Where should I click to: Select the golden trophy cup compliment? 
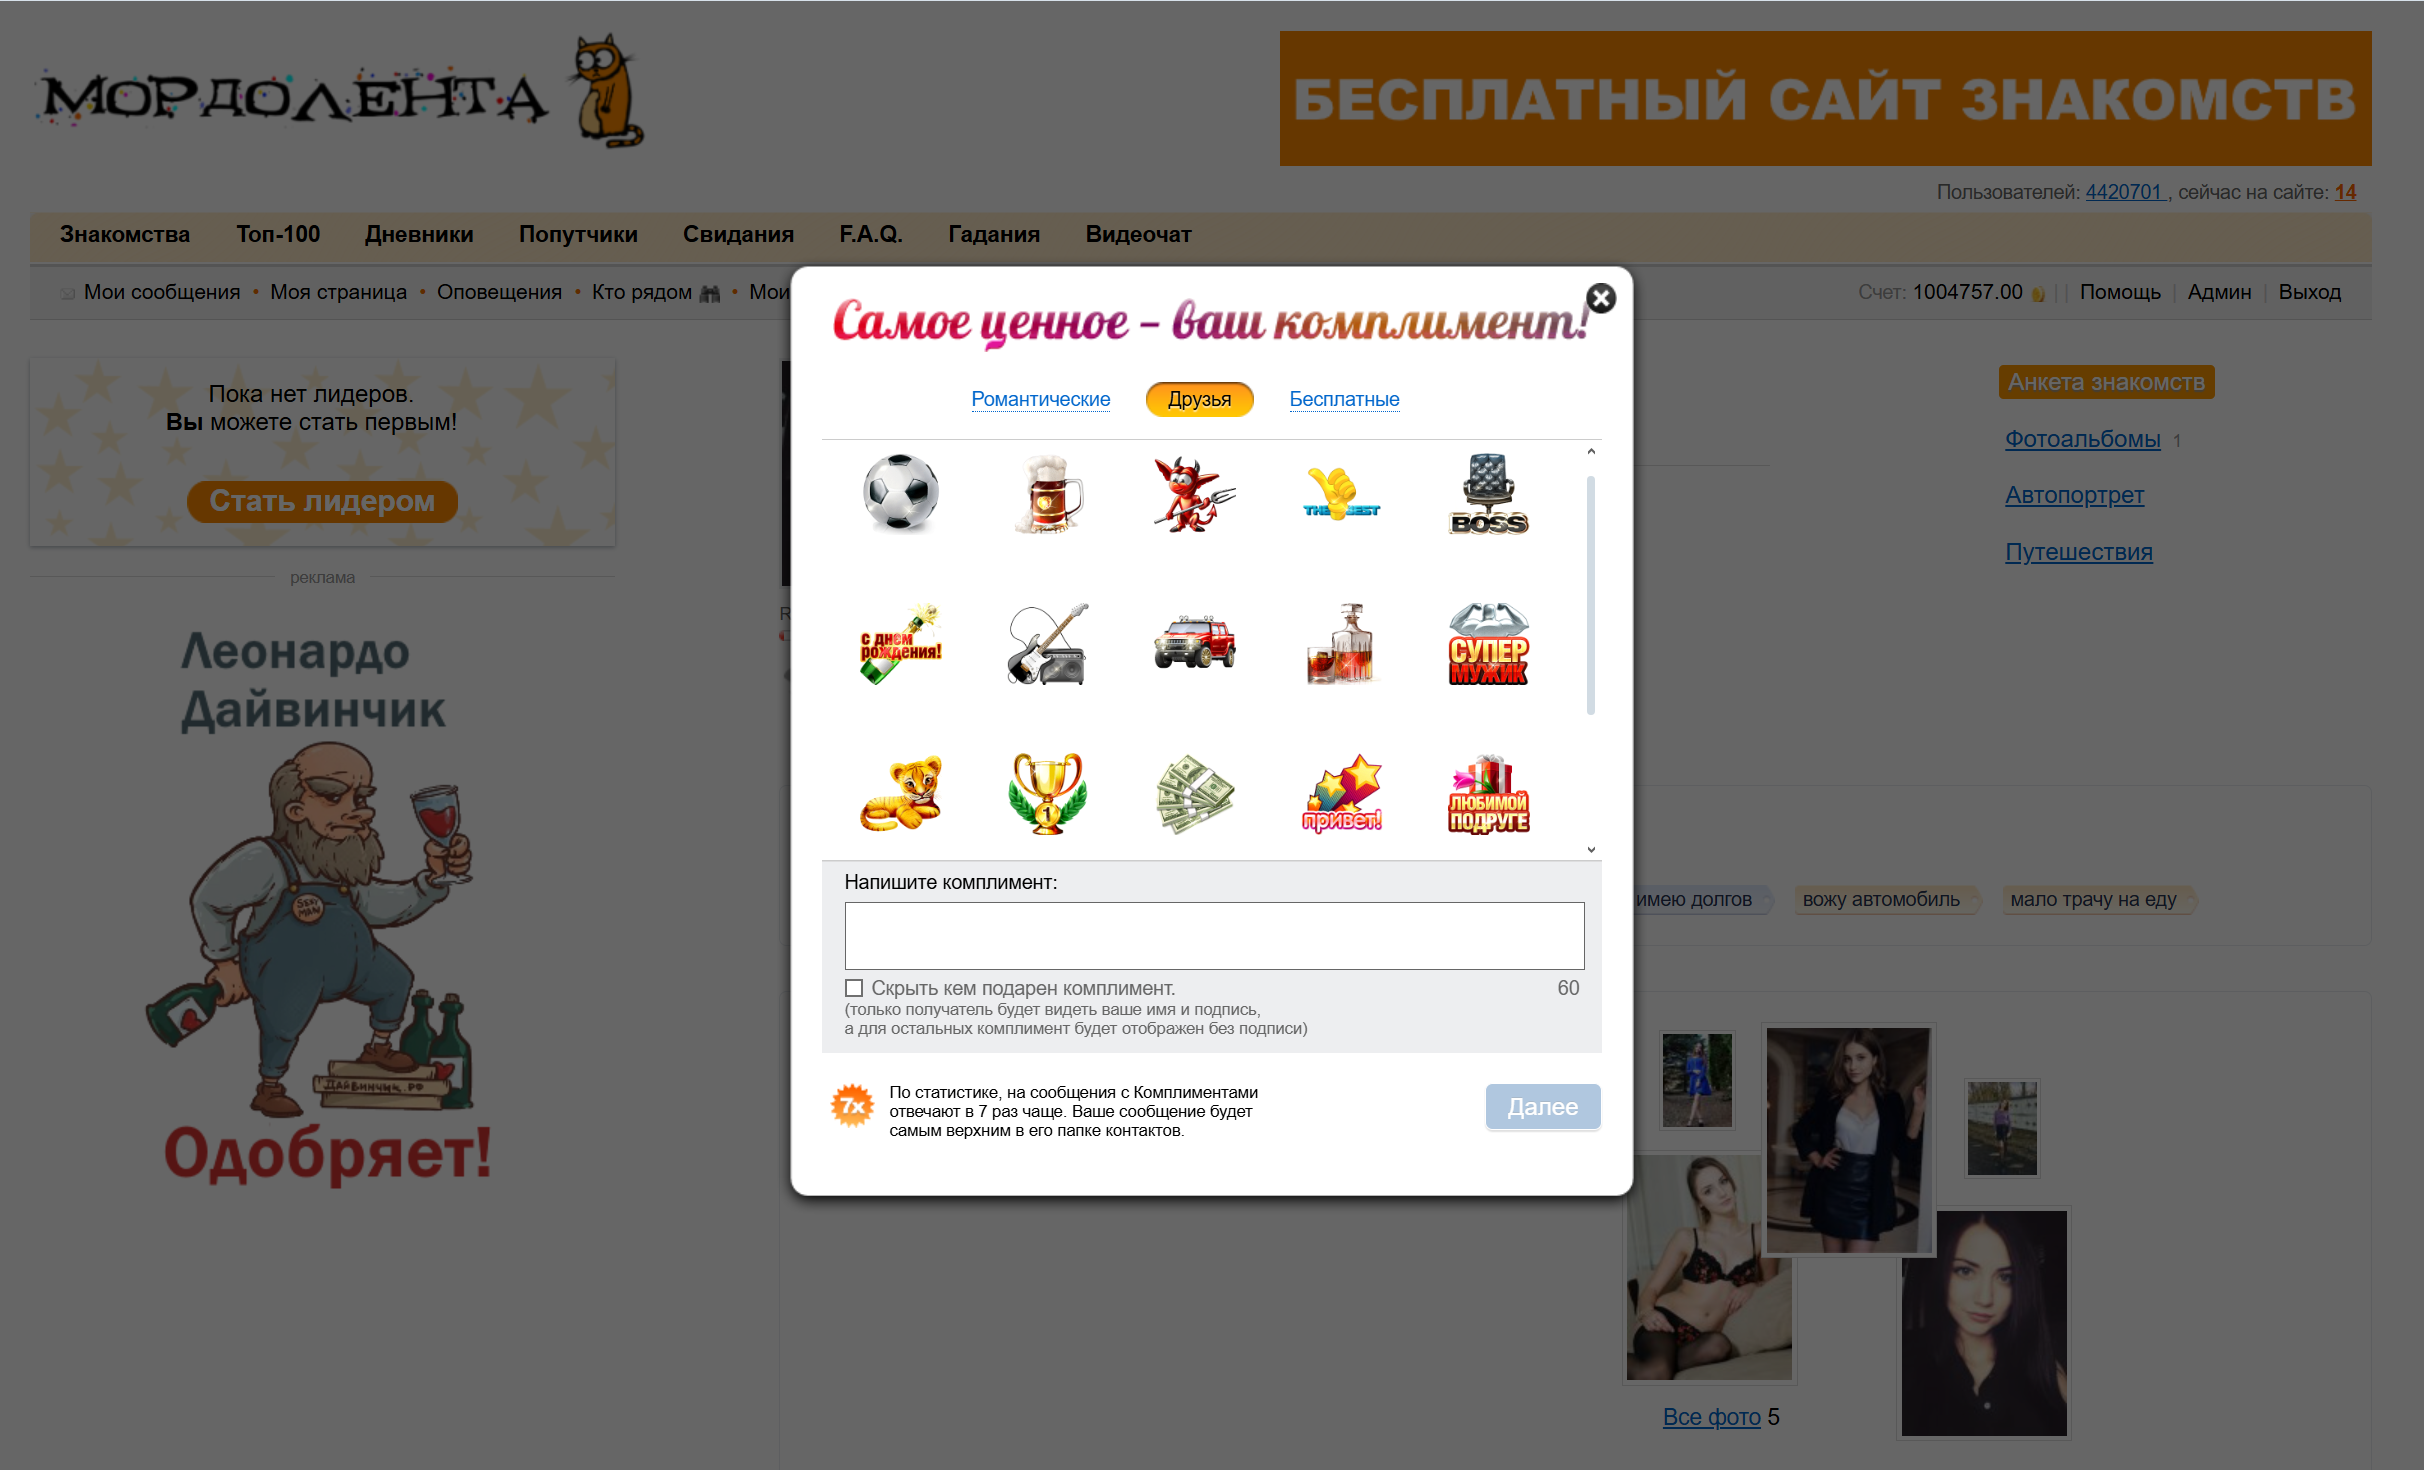tap(1047, 794)
